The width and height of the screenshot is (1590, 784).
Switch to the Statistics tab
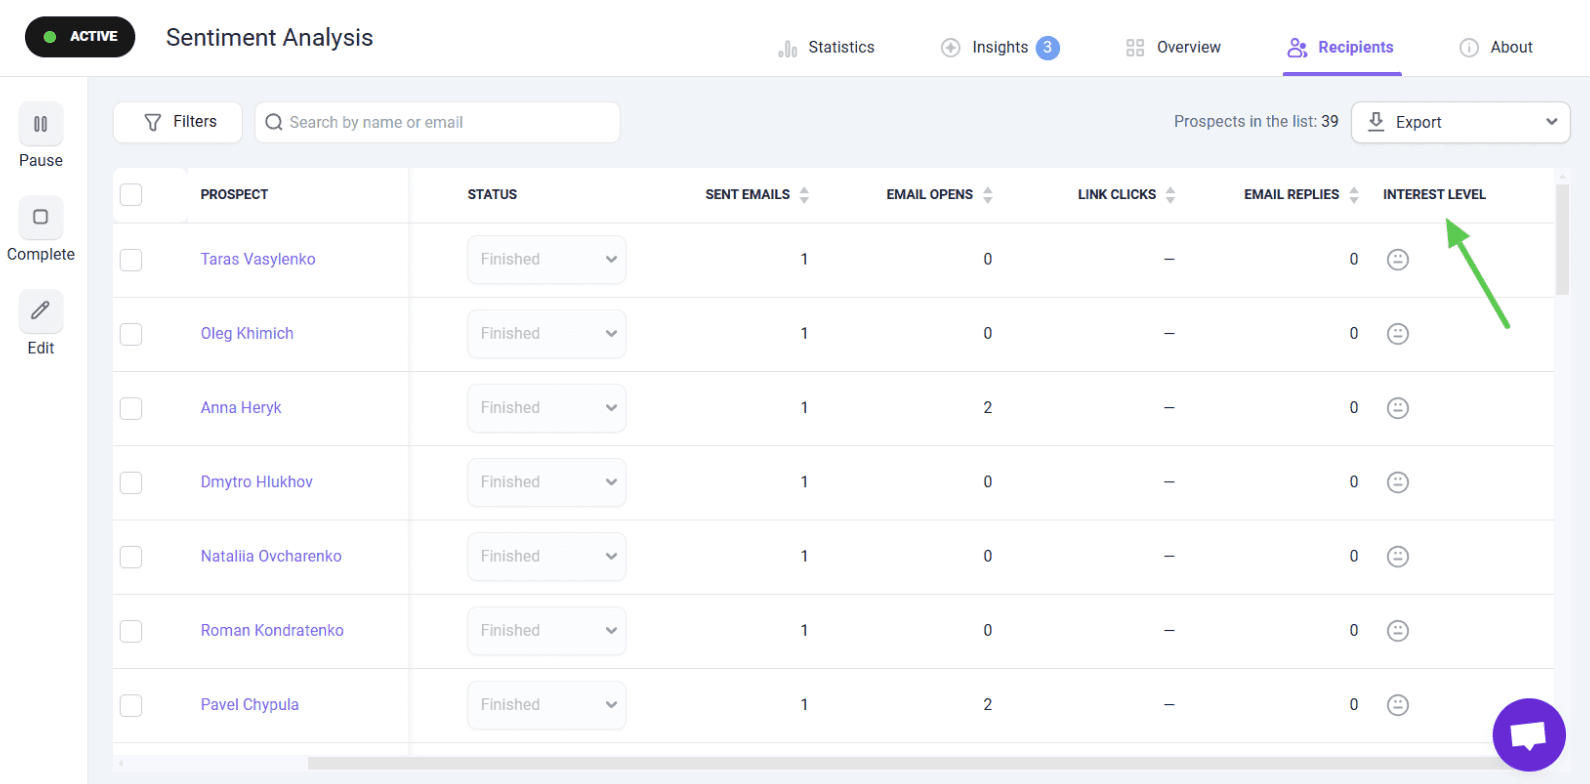826,48
